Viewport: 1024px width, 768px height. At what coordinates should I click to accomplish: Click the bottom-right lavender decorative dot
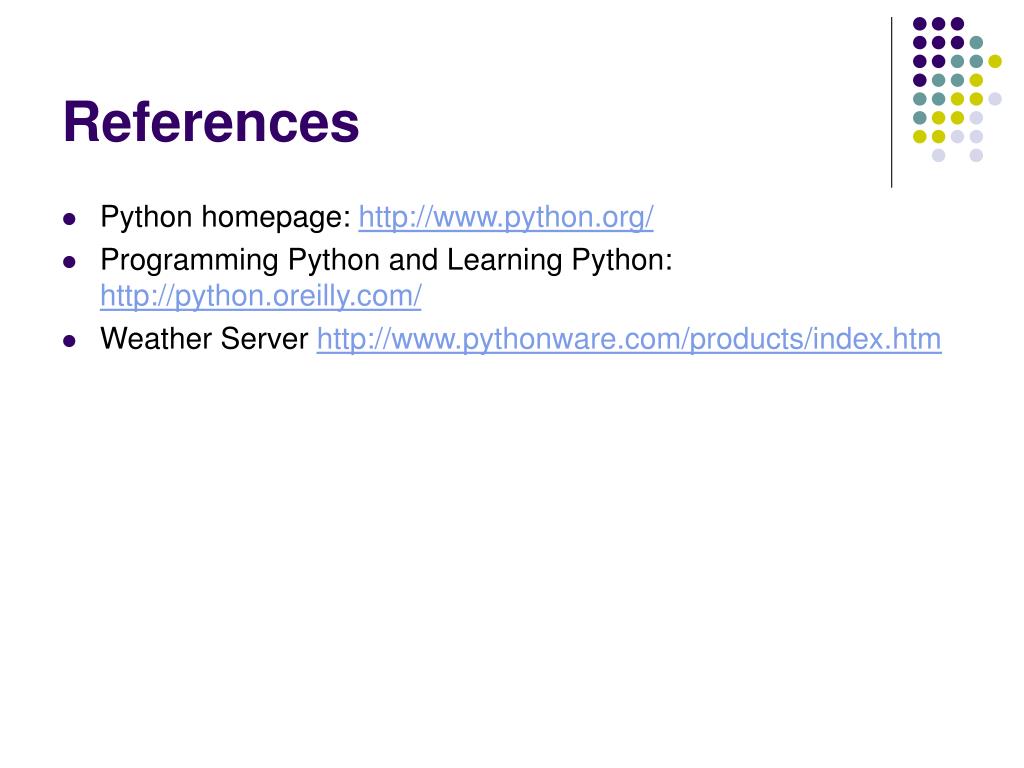pyautogui.click(x=976, y=155)
